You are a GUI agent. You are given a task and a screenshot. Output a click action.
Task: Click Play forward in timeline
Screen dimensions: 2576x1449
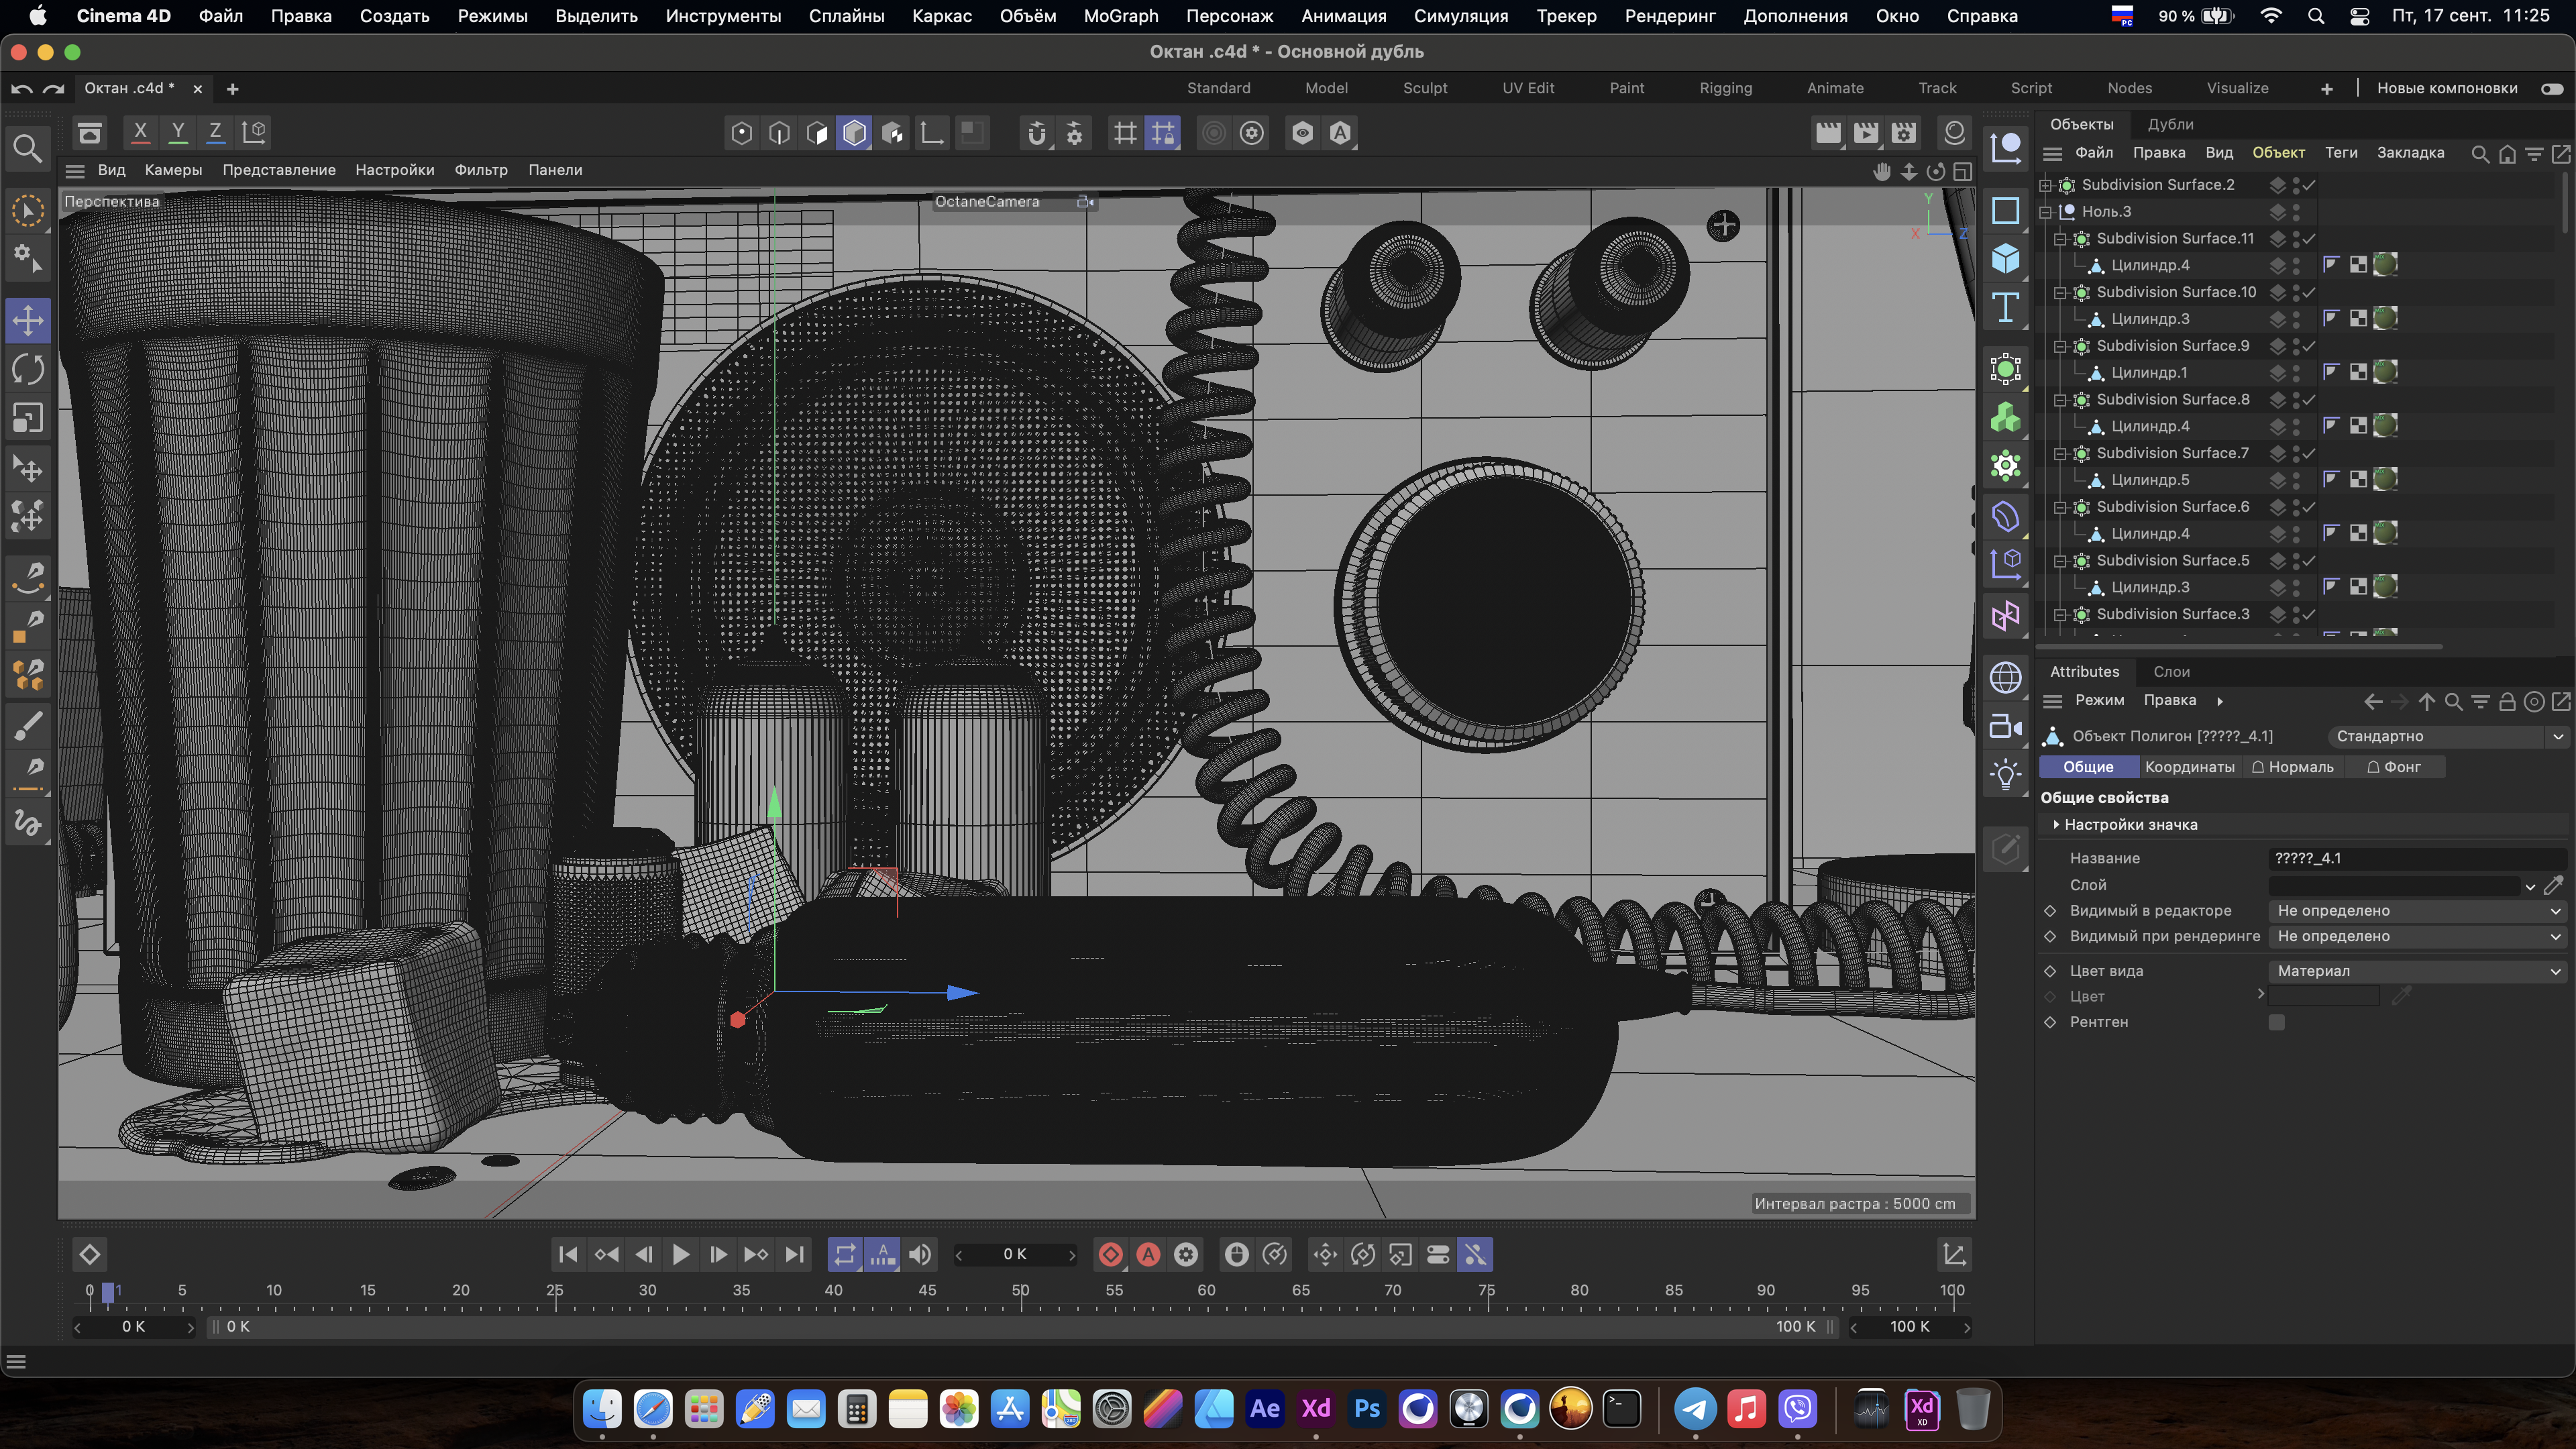click(x=680, y=1254)
